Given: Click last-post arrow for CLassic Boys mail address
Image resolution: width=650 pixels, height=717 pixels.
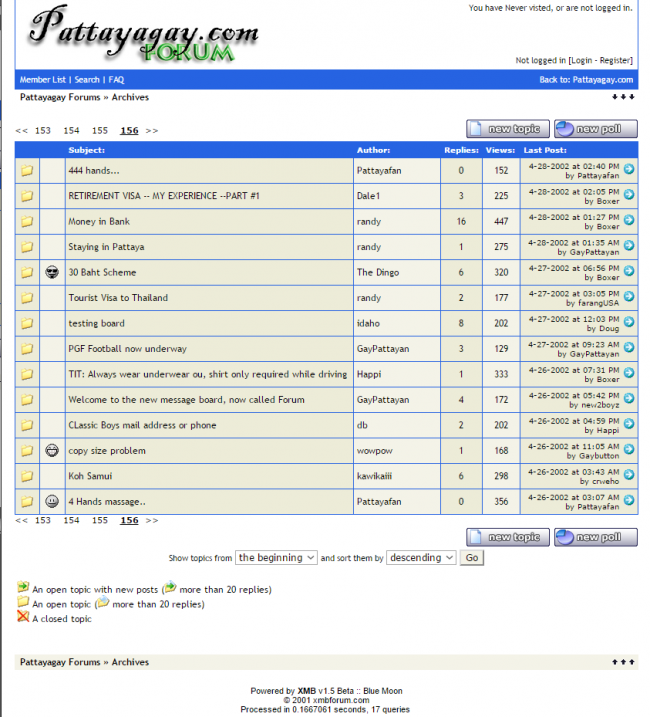Looking at the screenshot, I should 629,423.
